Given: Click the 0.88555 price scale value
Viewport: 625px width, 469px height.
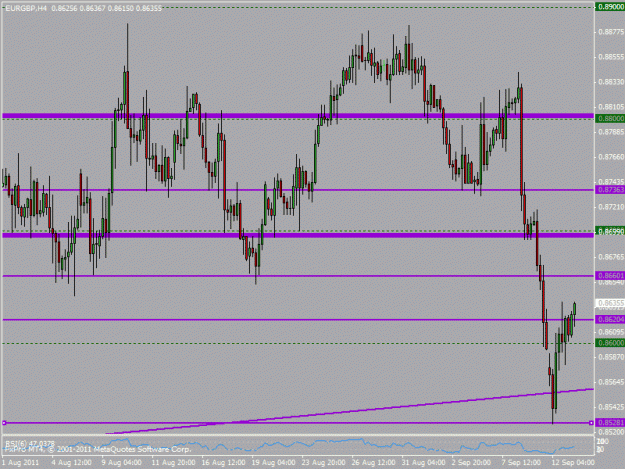Looking at the screenshot, I should (x=611, y=57).
